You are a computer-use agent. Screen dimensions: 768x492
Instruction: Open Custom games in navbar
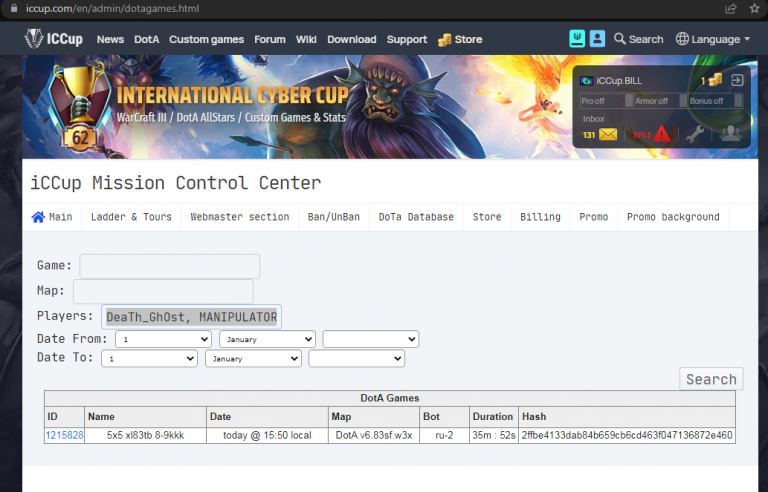pyautogui.click(x=206, y=39)
